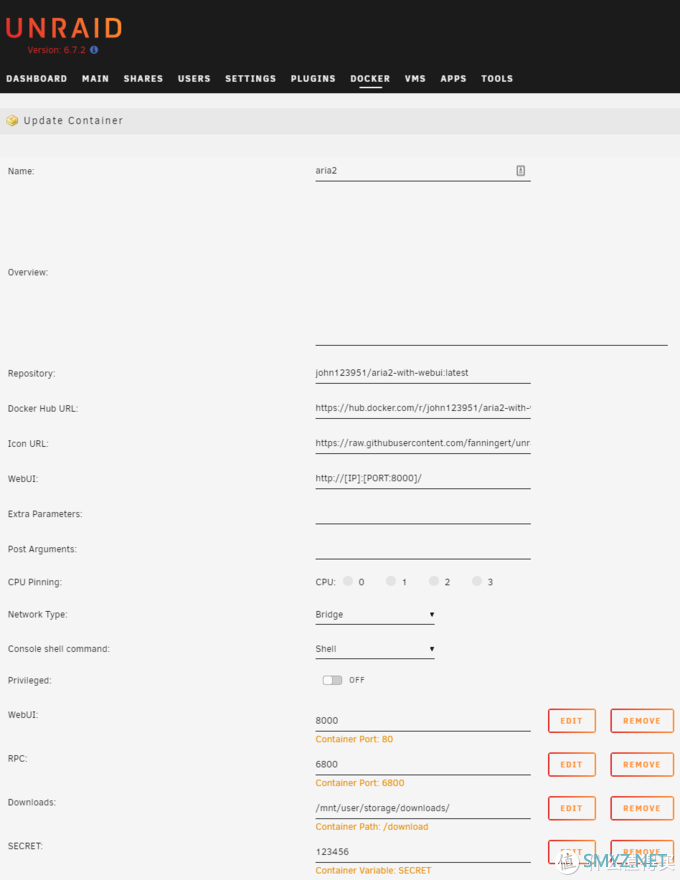Click the Network Type label
This screenshot has width=680, height=880.
click(38, 615)
